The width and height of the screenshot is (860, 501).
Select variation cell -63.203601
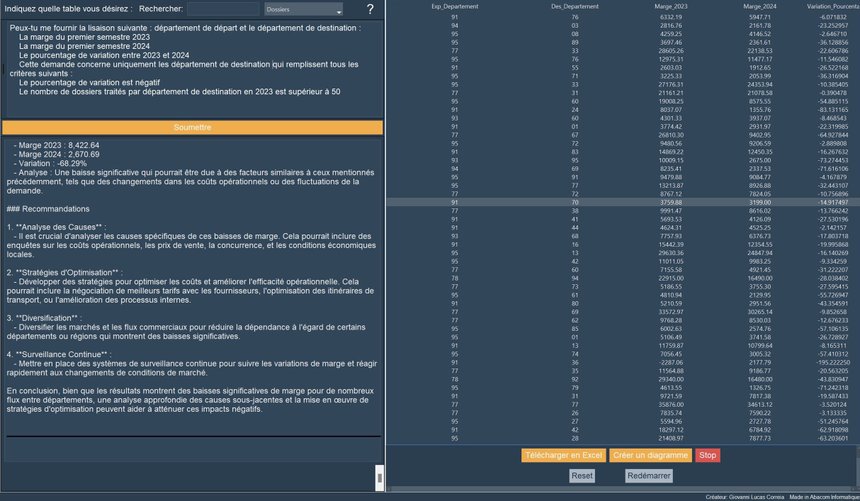coord(833,438)
